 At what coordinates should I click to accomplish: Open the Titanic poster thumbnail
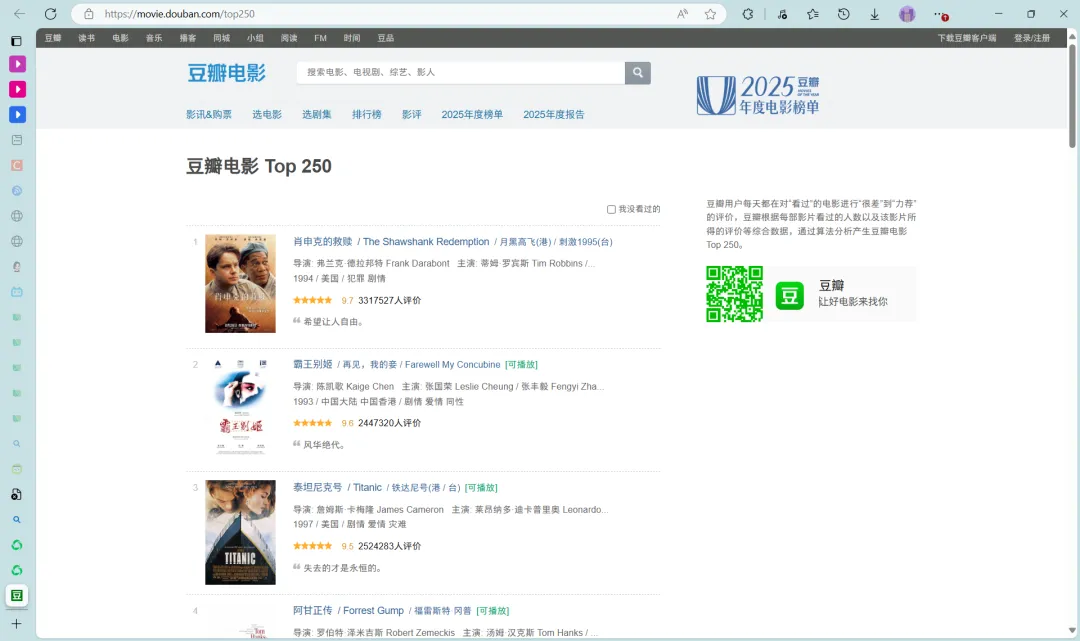coord(240,532)
